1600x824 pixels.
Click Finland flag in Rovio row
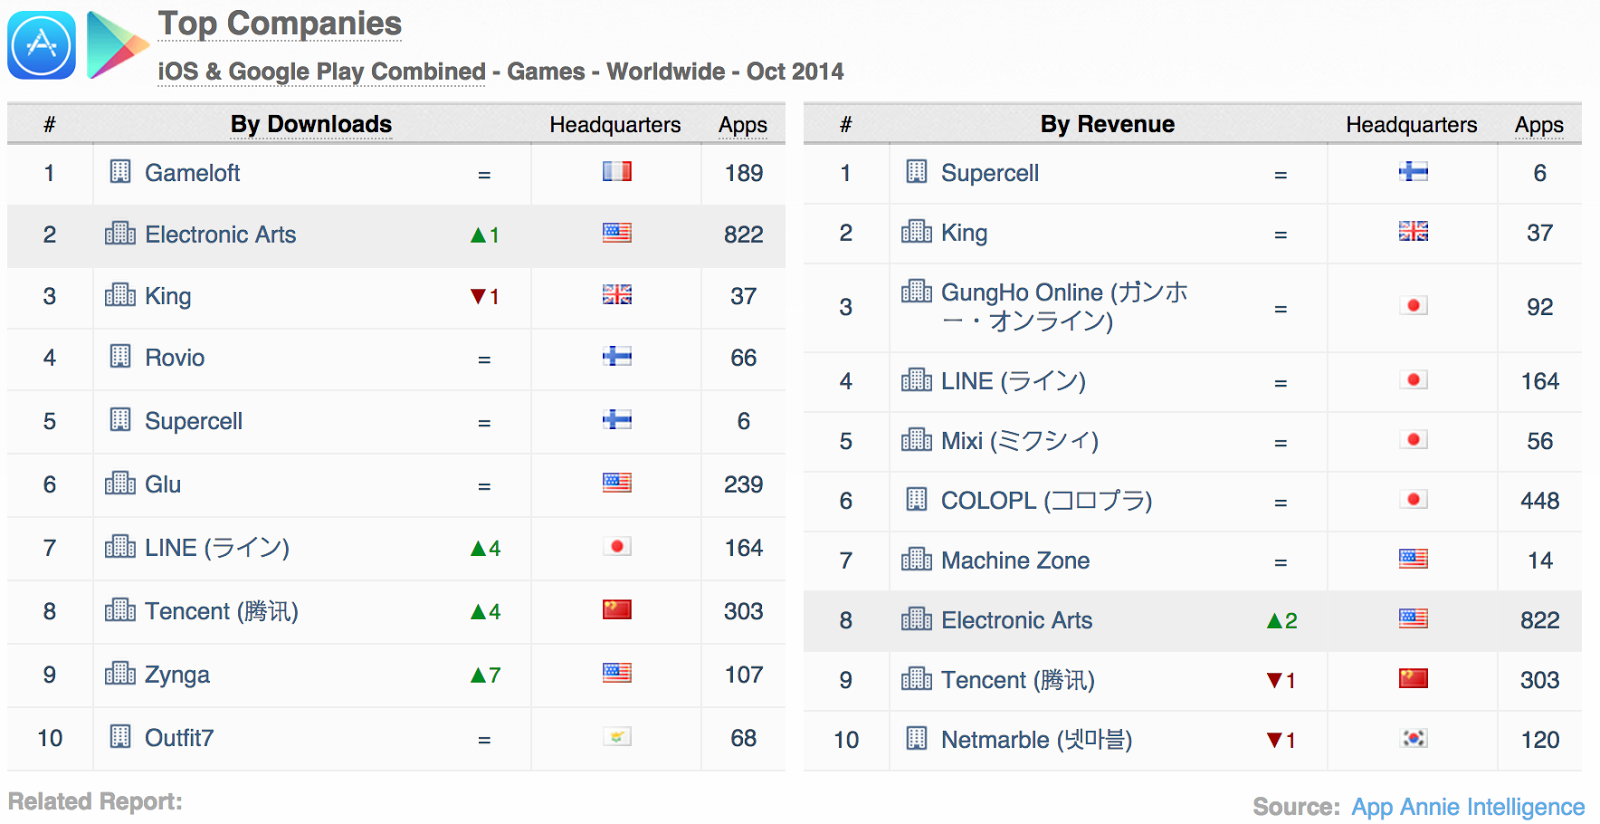(617, 356)
